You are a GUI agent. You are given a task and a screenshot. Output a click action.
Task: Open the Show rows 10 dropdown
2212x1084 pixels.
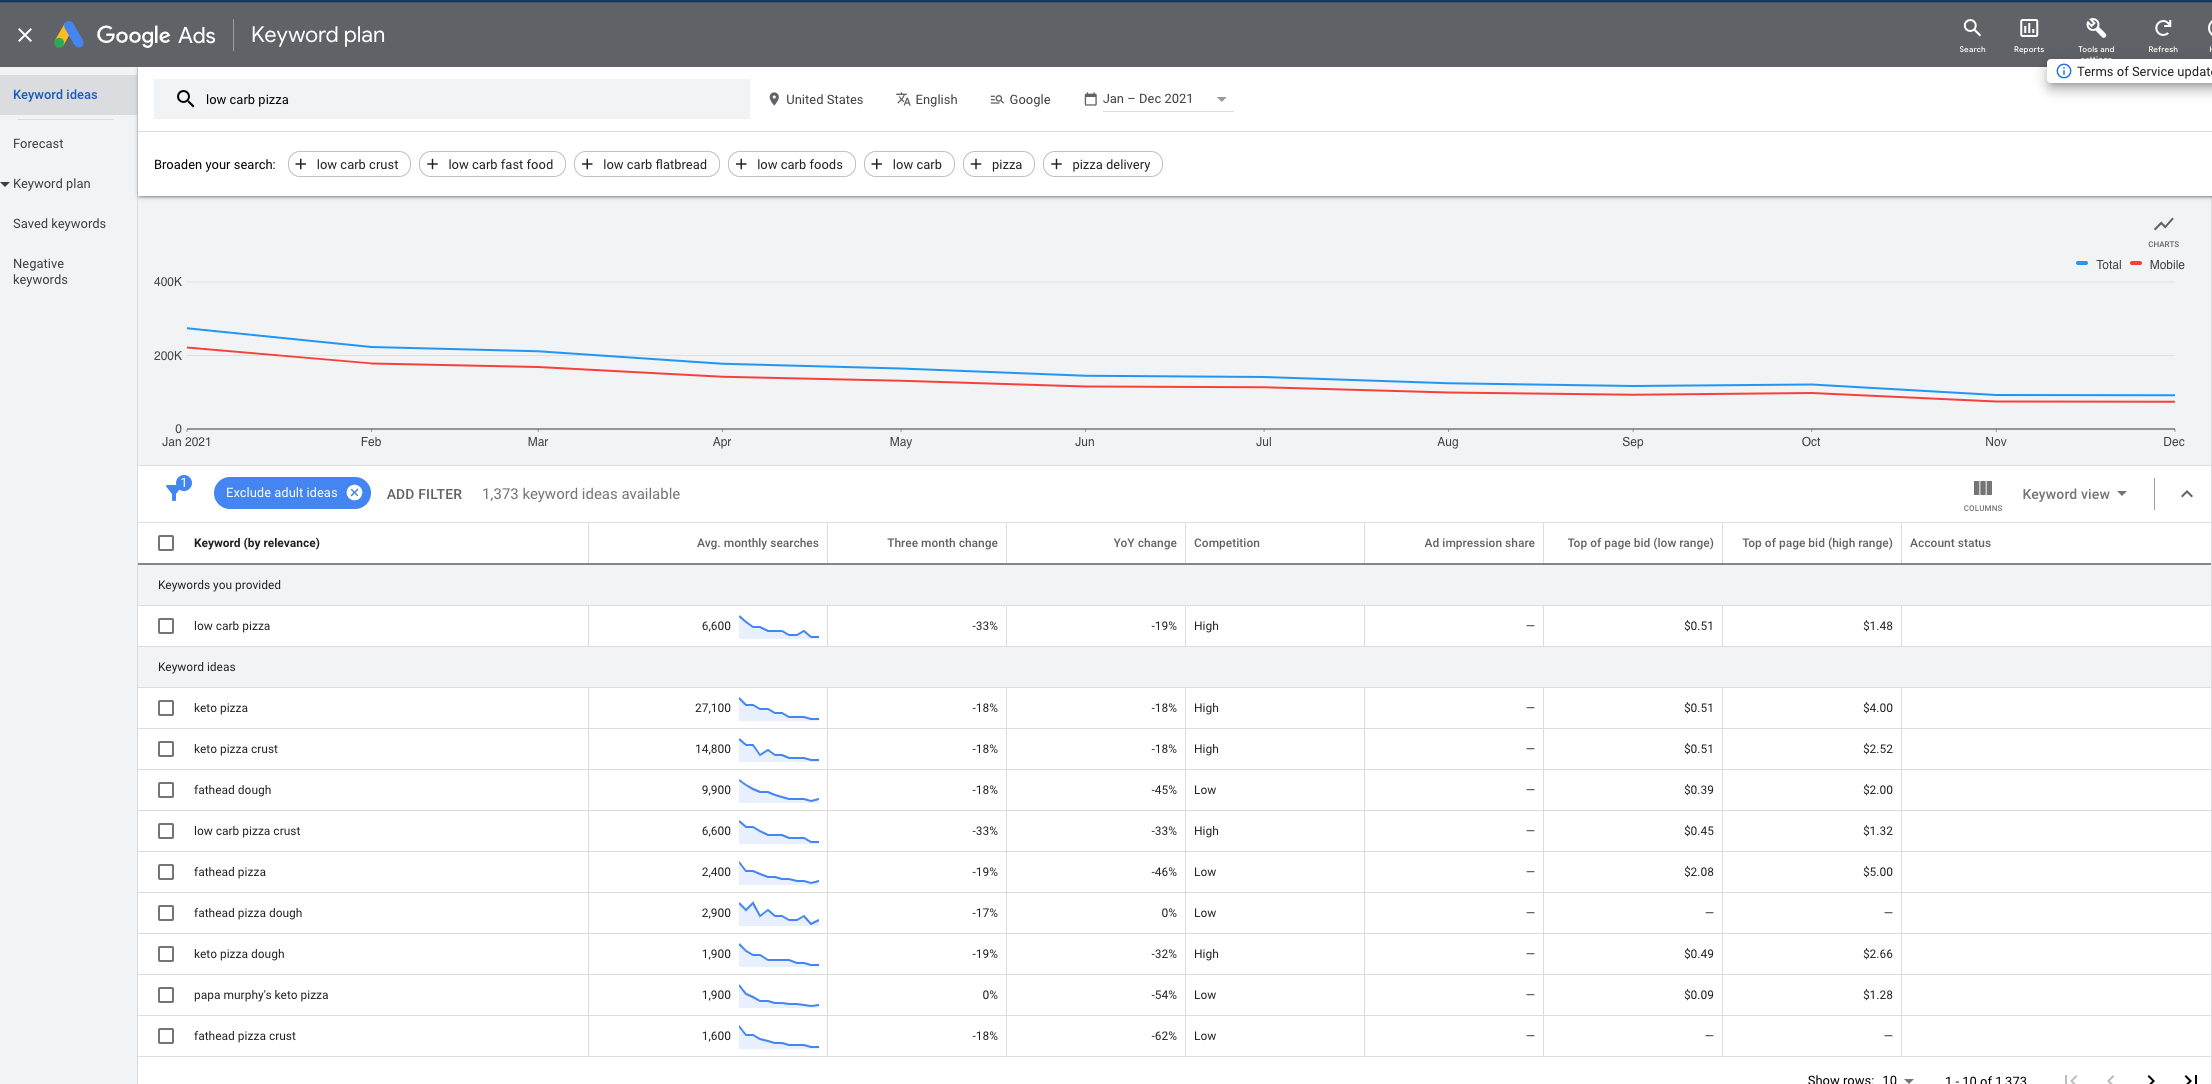pos(1898,1079)
